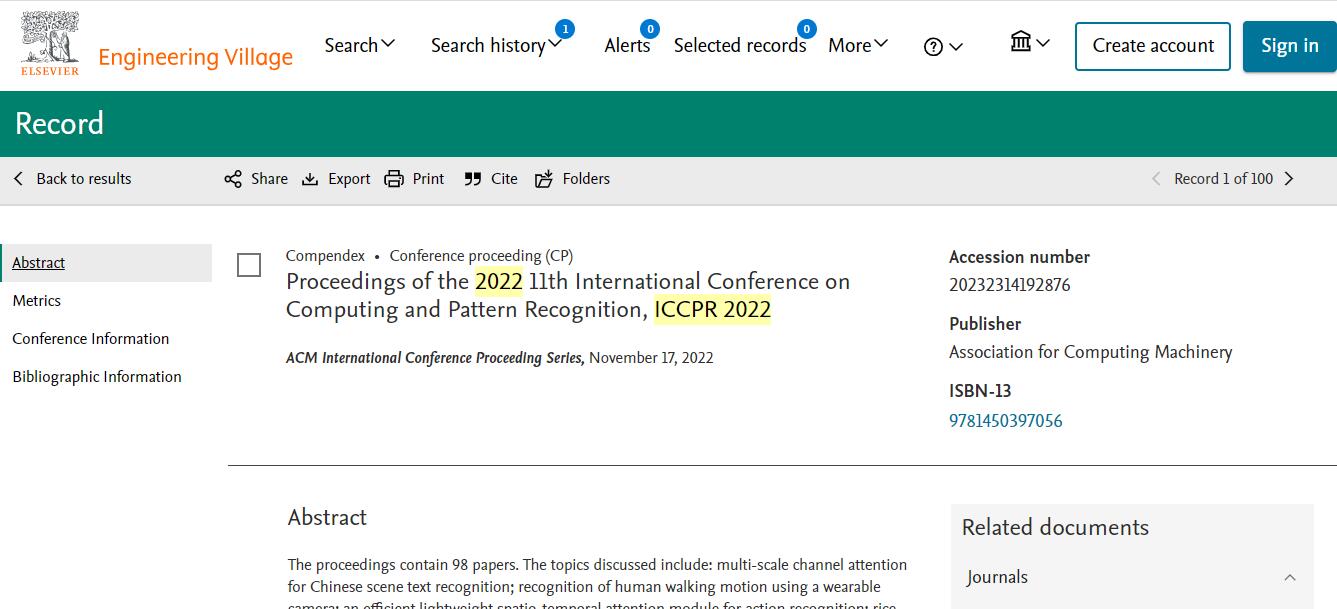Go to next record arrow

pos(1289,179)
